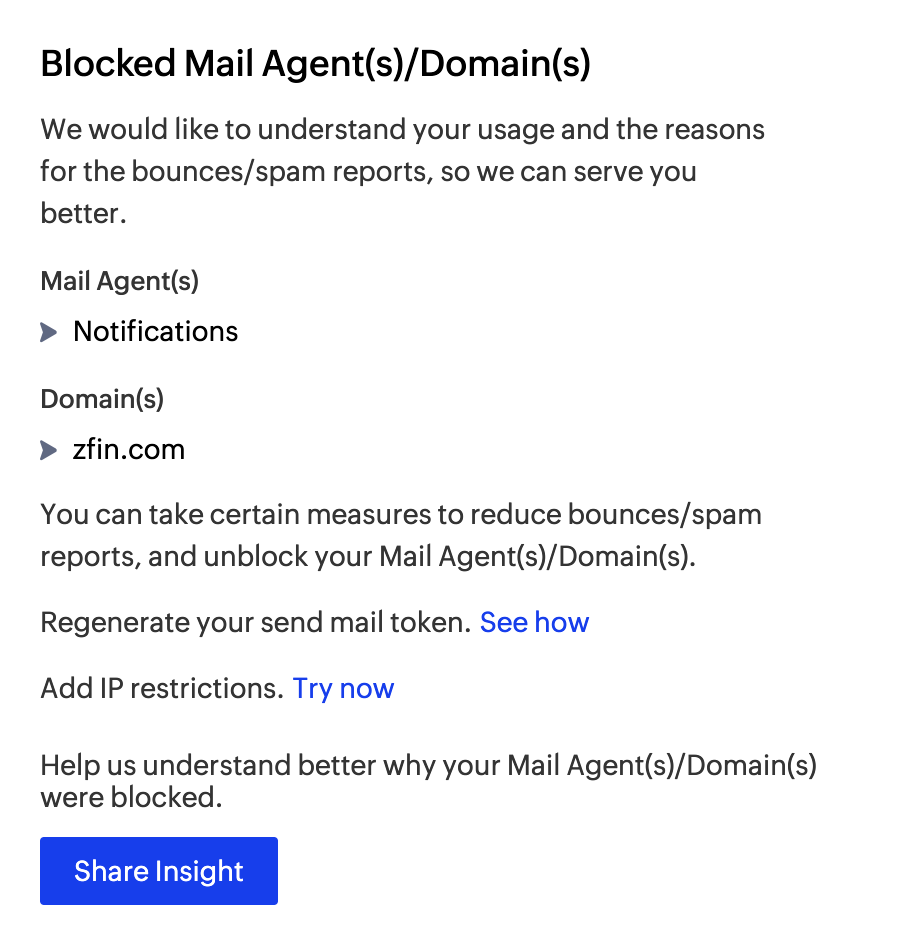Click "You can take certain measures" line
Viewport: 916px width, 948px height.
tap(401, 515)
